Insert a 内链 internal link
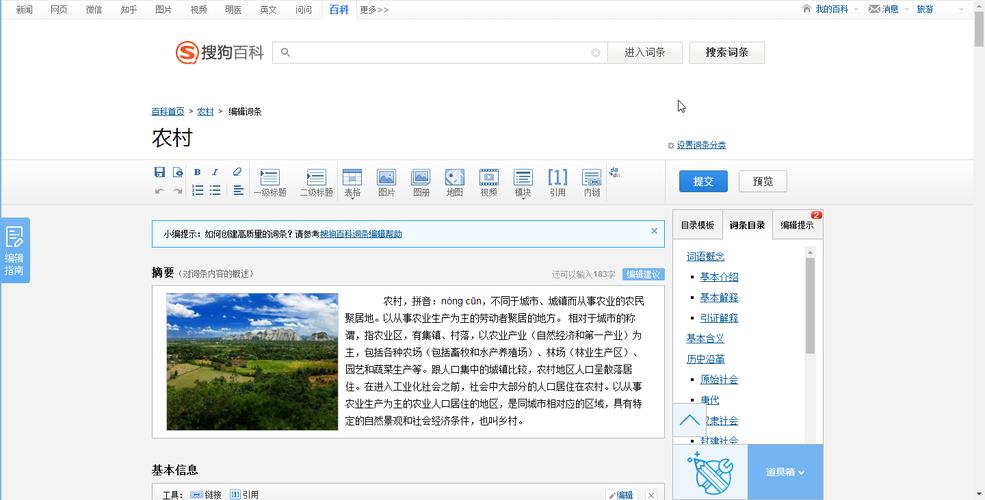 592,183
